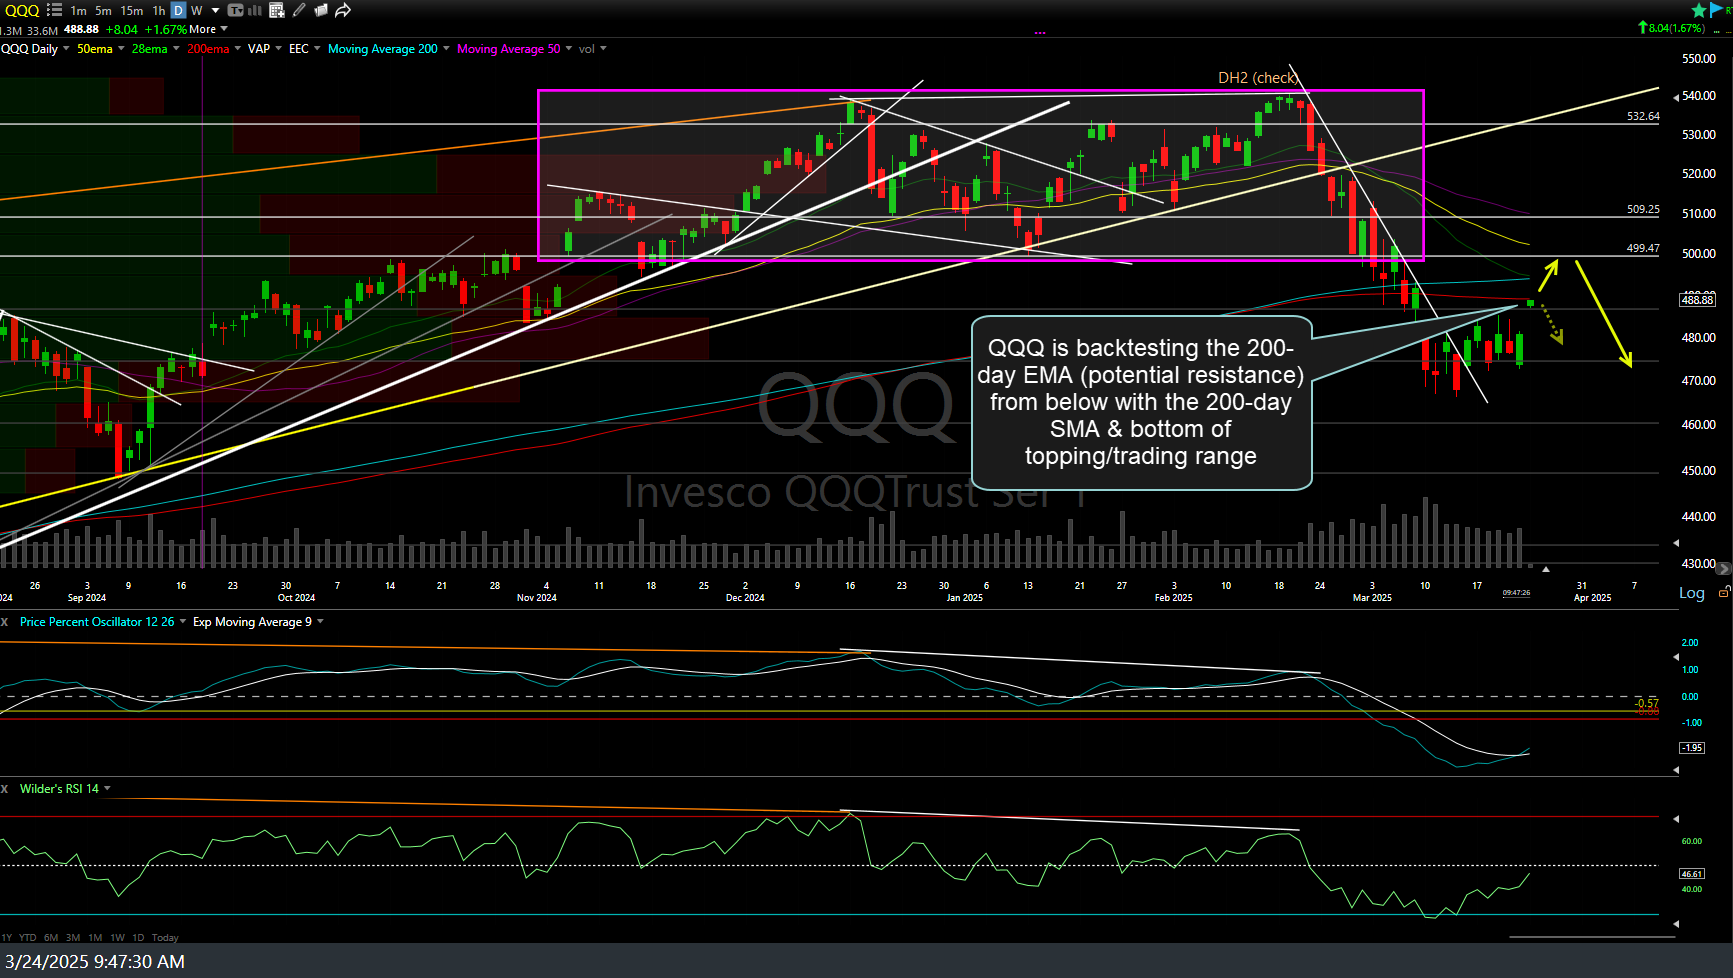Open the Moving Average 200 dropdown
Screen dimensions: 1733x978
tap(446, 49)
